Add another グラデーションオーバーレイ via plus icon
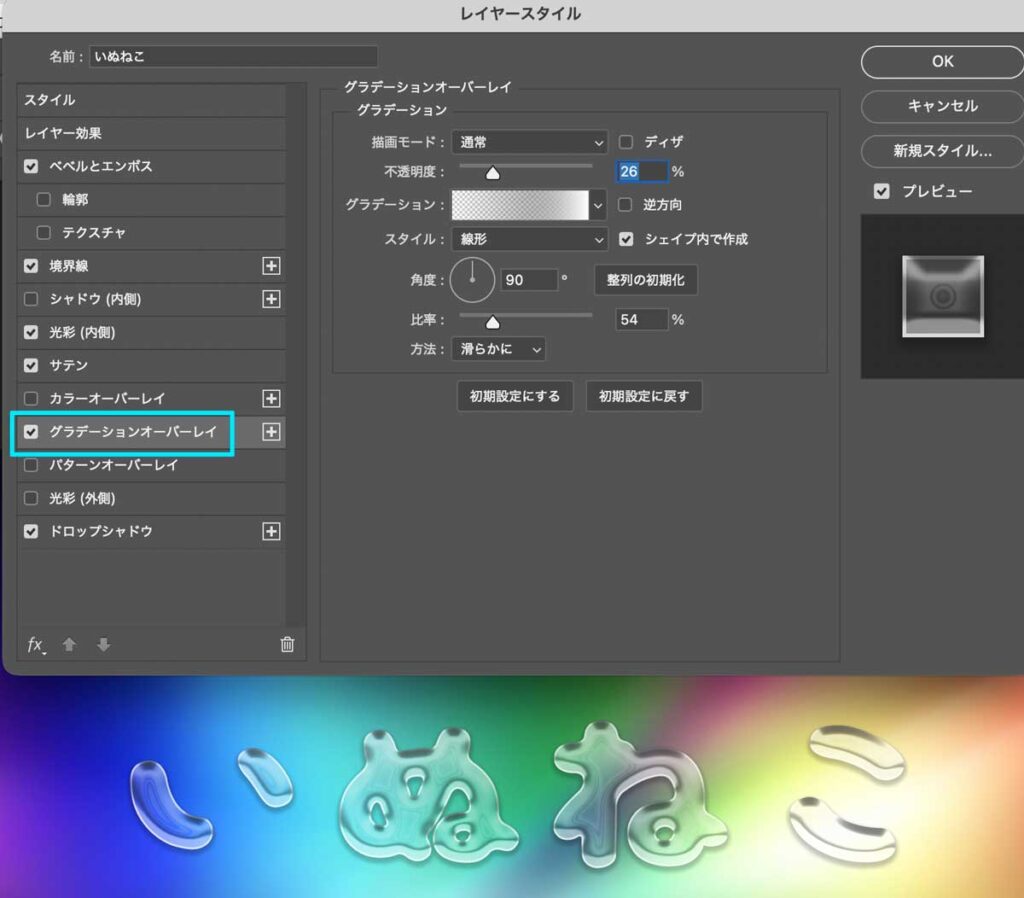This screenshot has width=1024, height=898. coord(271,432)
